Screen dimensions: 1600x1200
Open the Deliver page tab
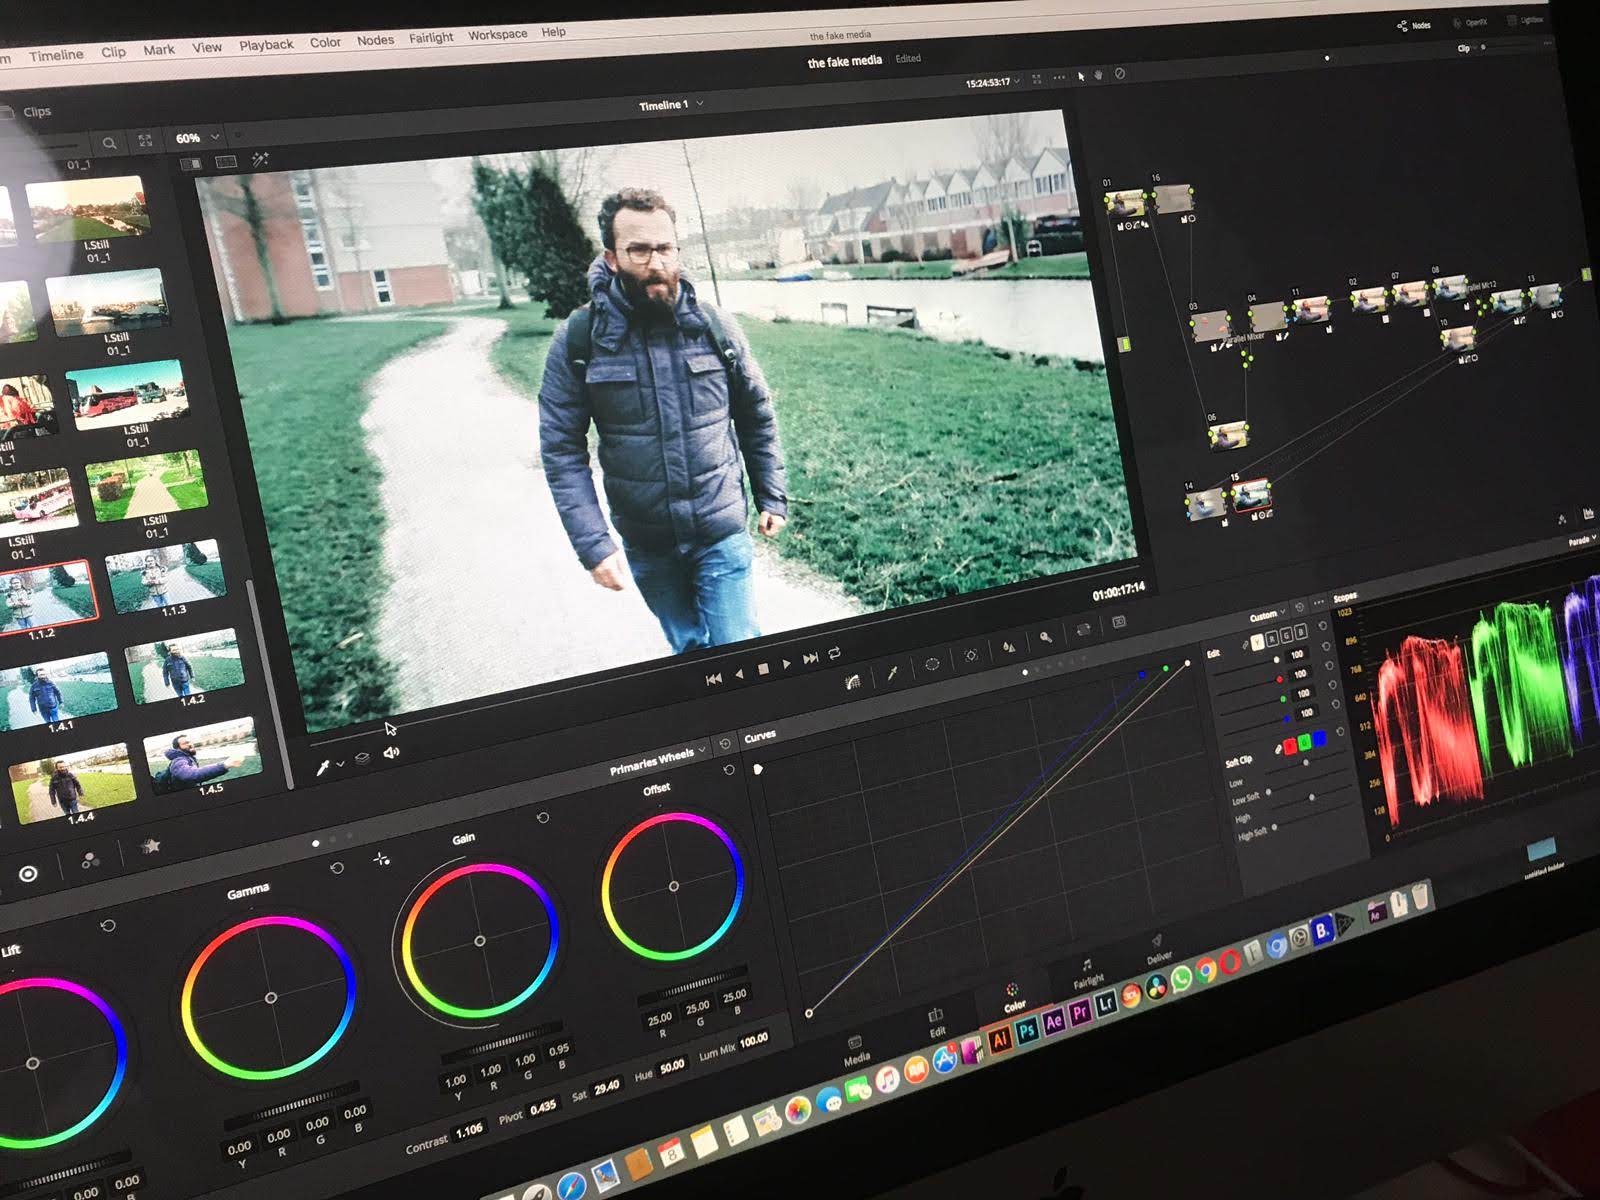(1158, 948)
